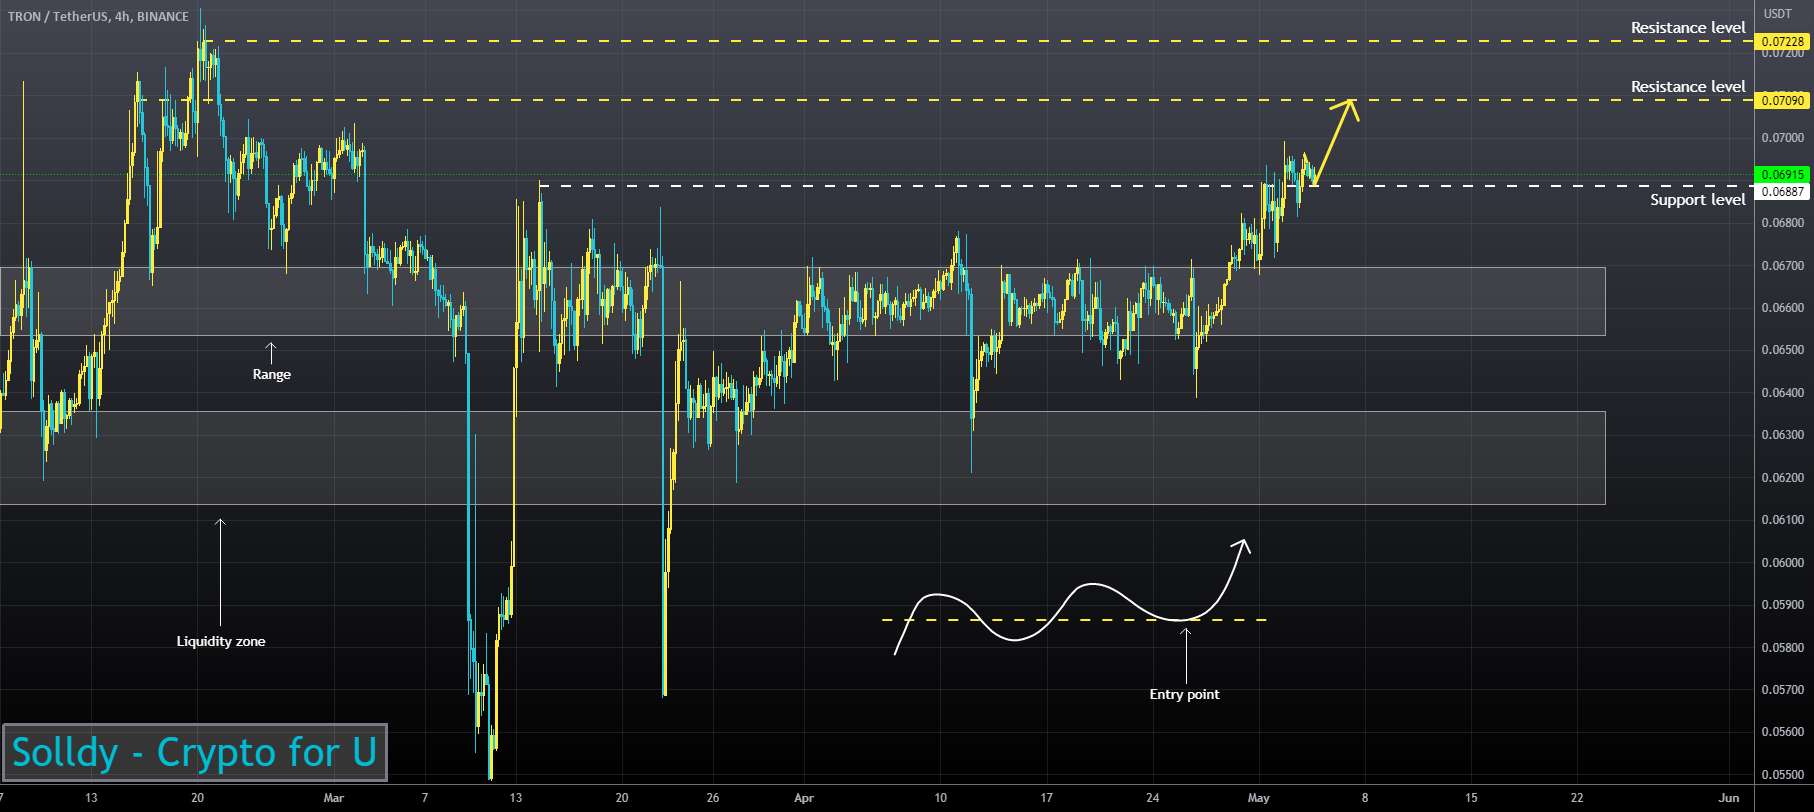This screenshot has width=1814, height=812.
Task: Click the 0.05500 price axis tick
Action: click(x=1782, y=775)
